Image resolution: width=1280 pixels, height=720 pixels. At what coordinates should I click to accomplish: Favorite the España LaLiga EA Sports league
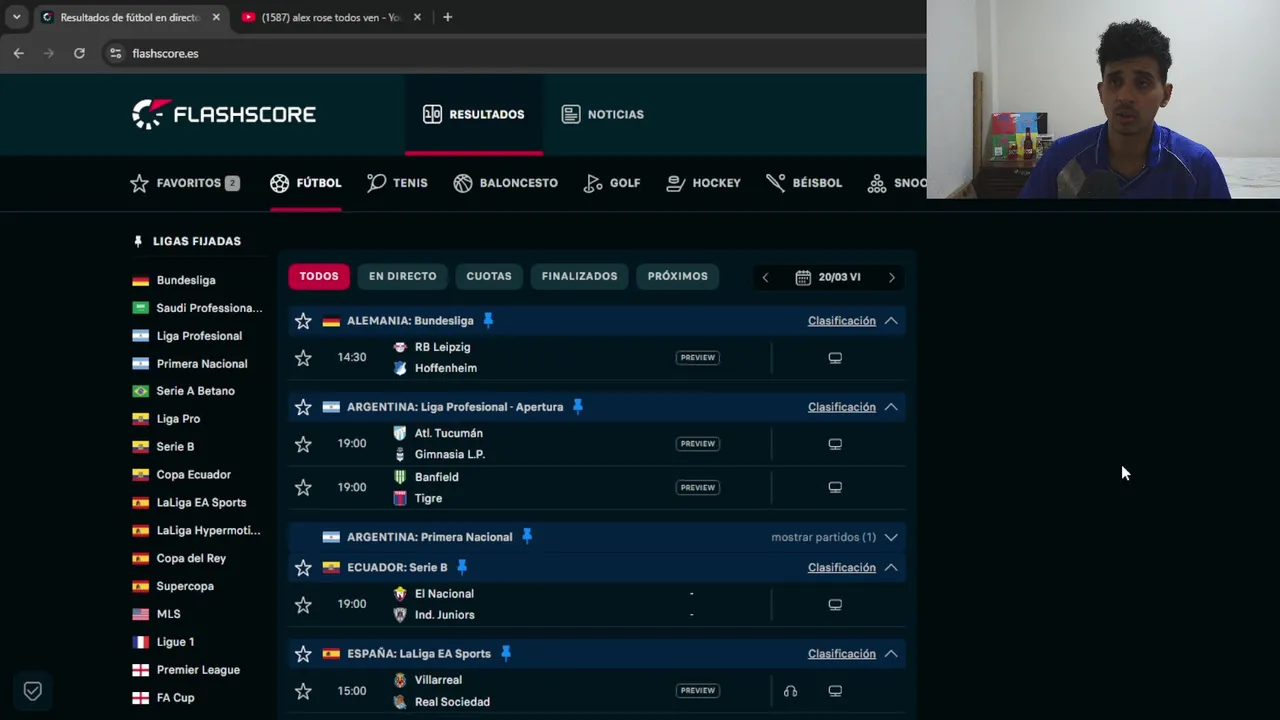coord(303,654)
